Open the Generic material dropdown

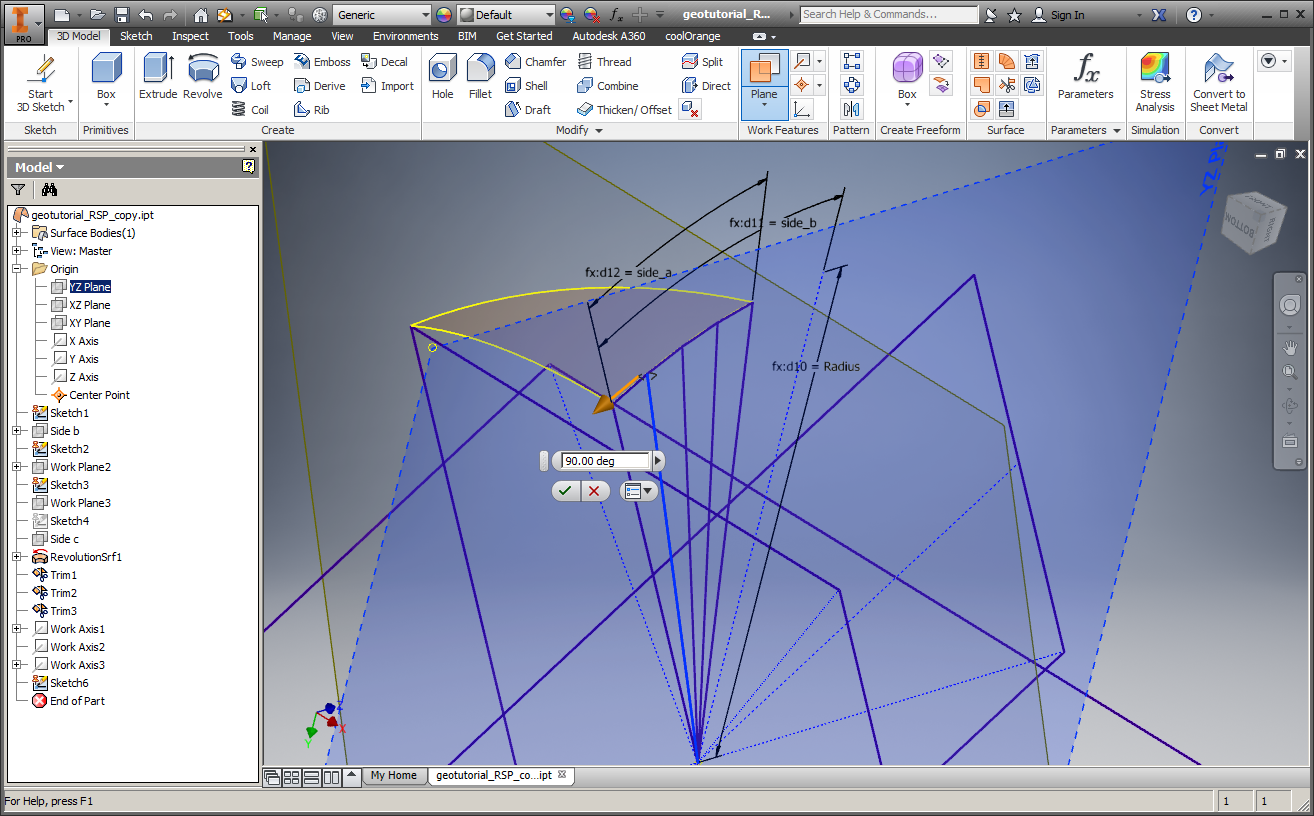[425, 15]
